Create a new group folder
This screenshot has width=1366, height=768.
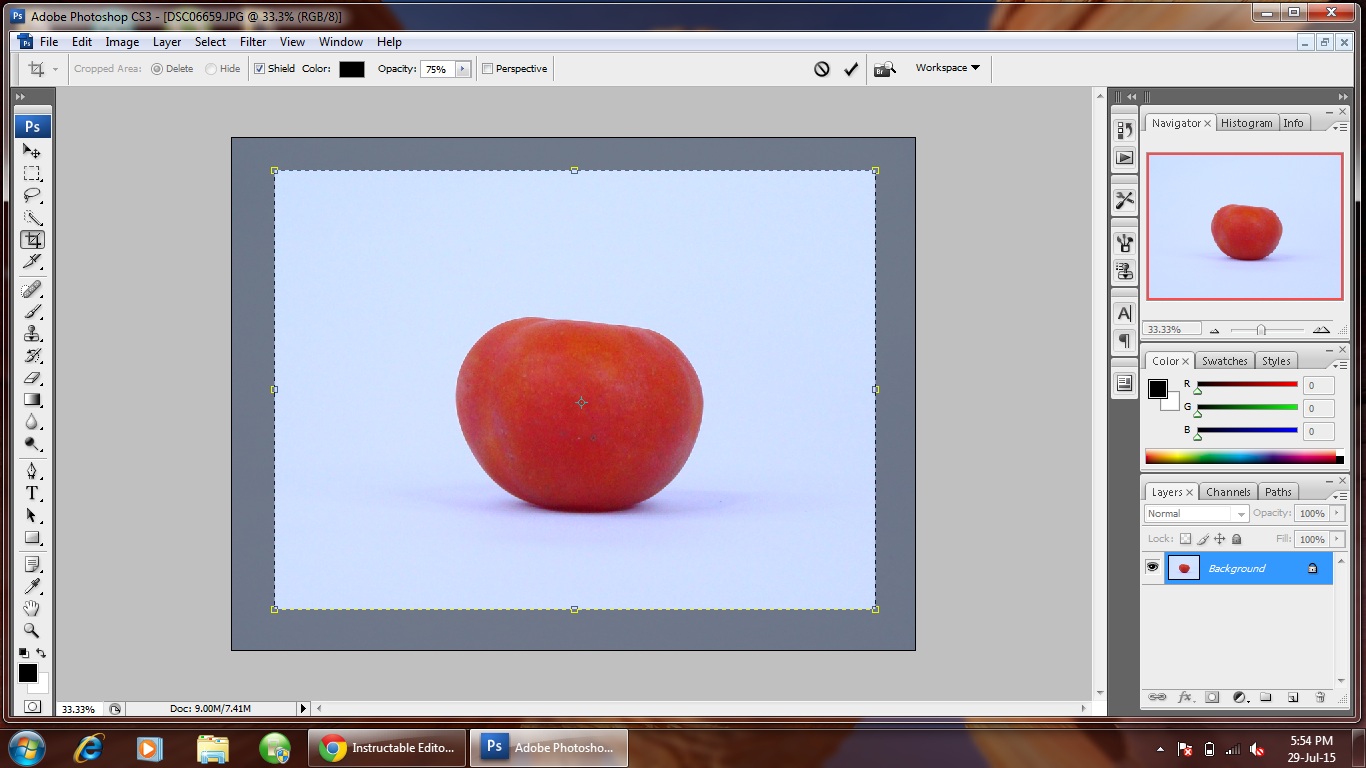click(1265, 697)
